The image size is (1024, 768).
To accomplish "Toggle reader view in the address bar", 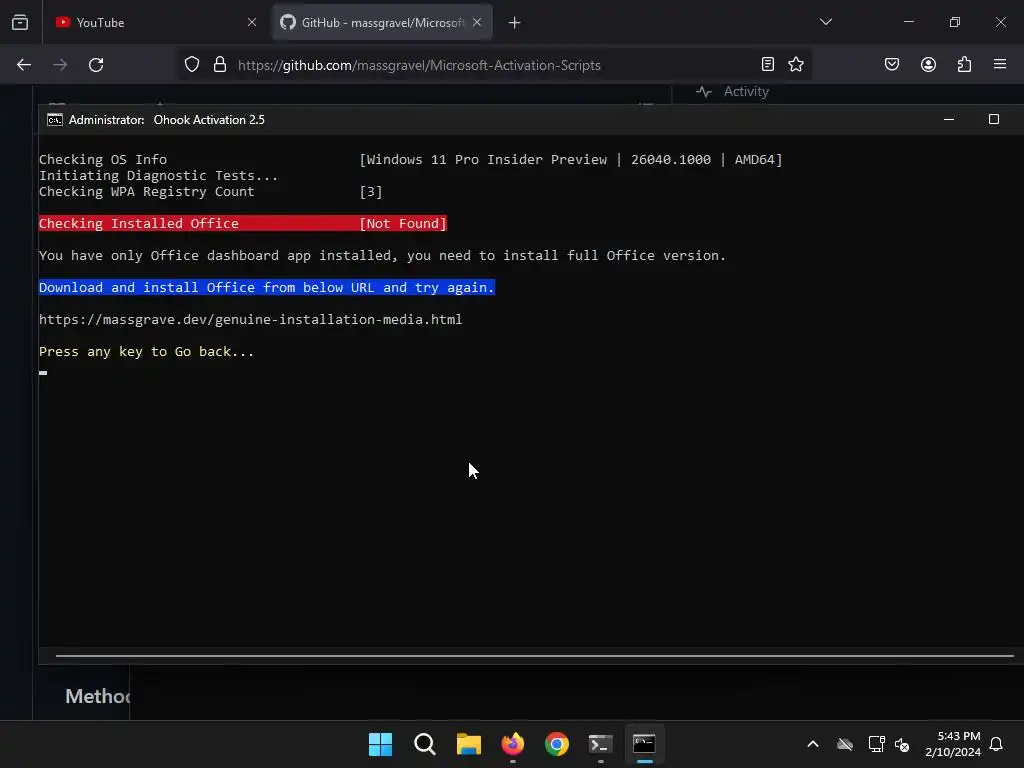I will click(768, 64).
